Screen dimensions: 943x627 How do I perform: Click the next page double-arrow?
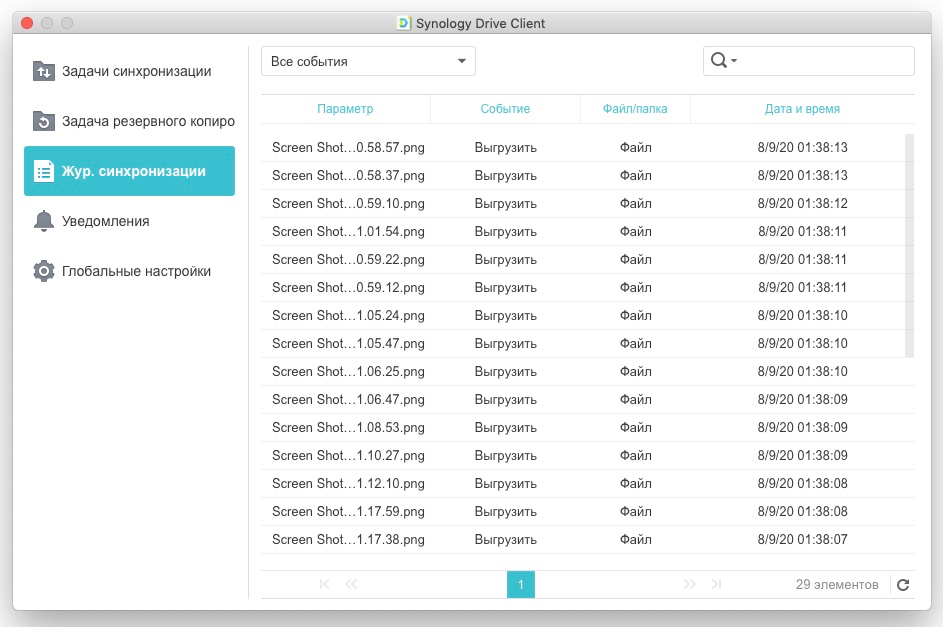click(x=689, y=584)
